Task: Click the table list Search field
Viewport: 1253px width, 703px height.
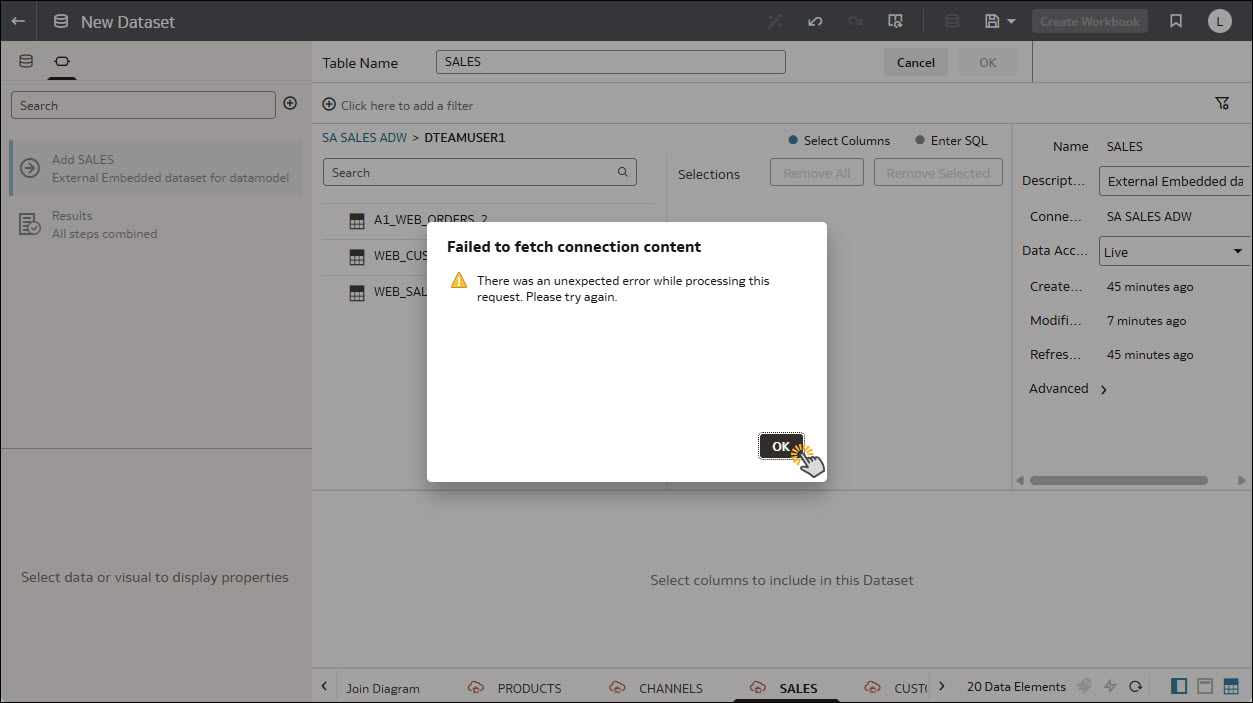Action: pos(480,172)
